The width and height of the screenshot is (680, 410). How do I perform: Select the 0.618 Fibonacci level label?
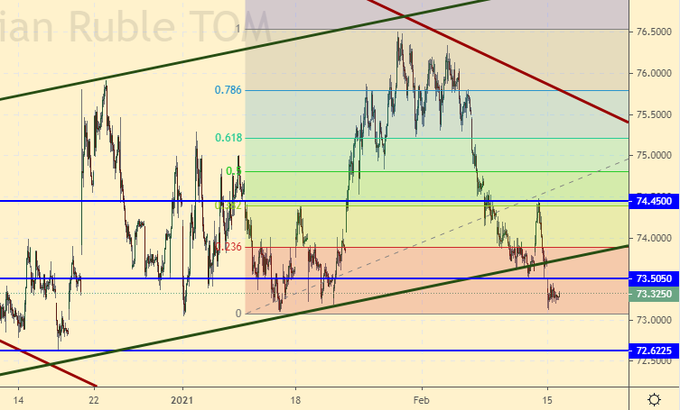click(x=228, y=138)
